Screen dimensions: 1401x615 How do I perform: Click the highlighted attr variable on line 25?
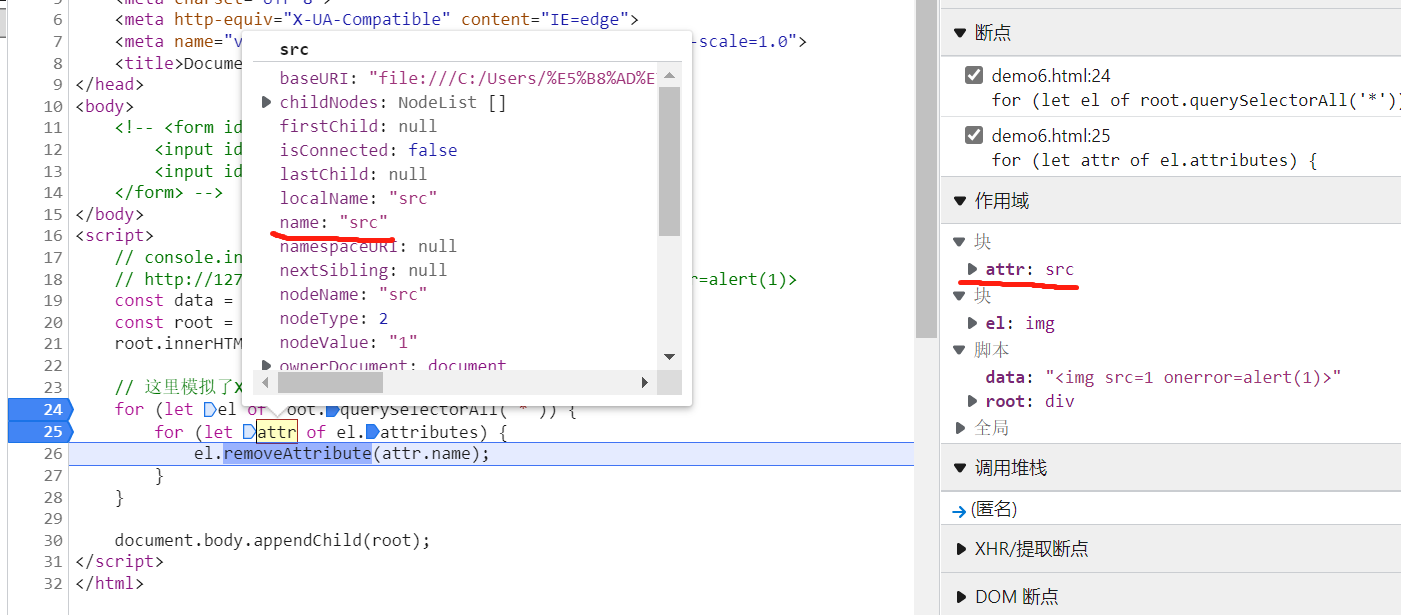tap(277, 432)
